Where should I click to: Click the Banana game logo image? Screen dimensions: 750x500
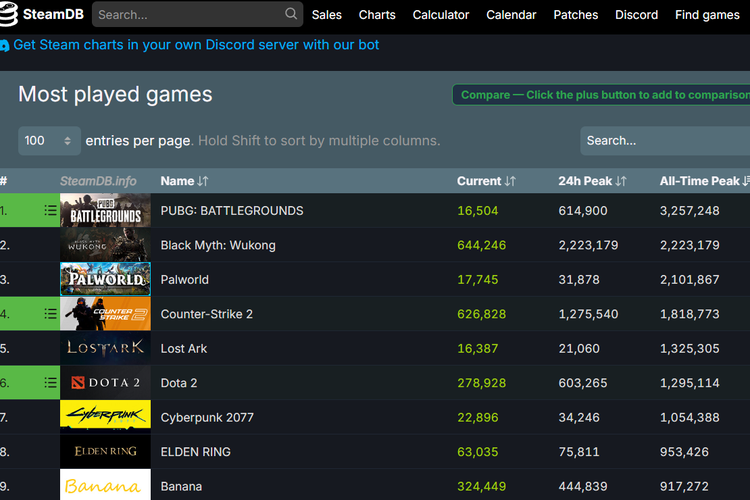pos(105,486)
